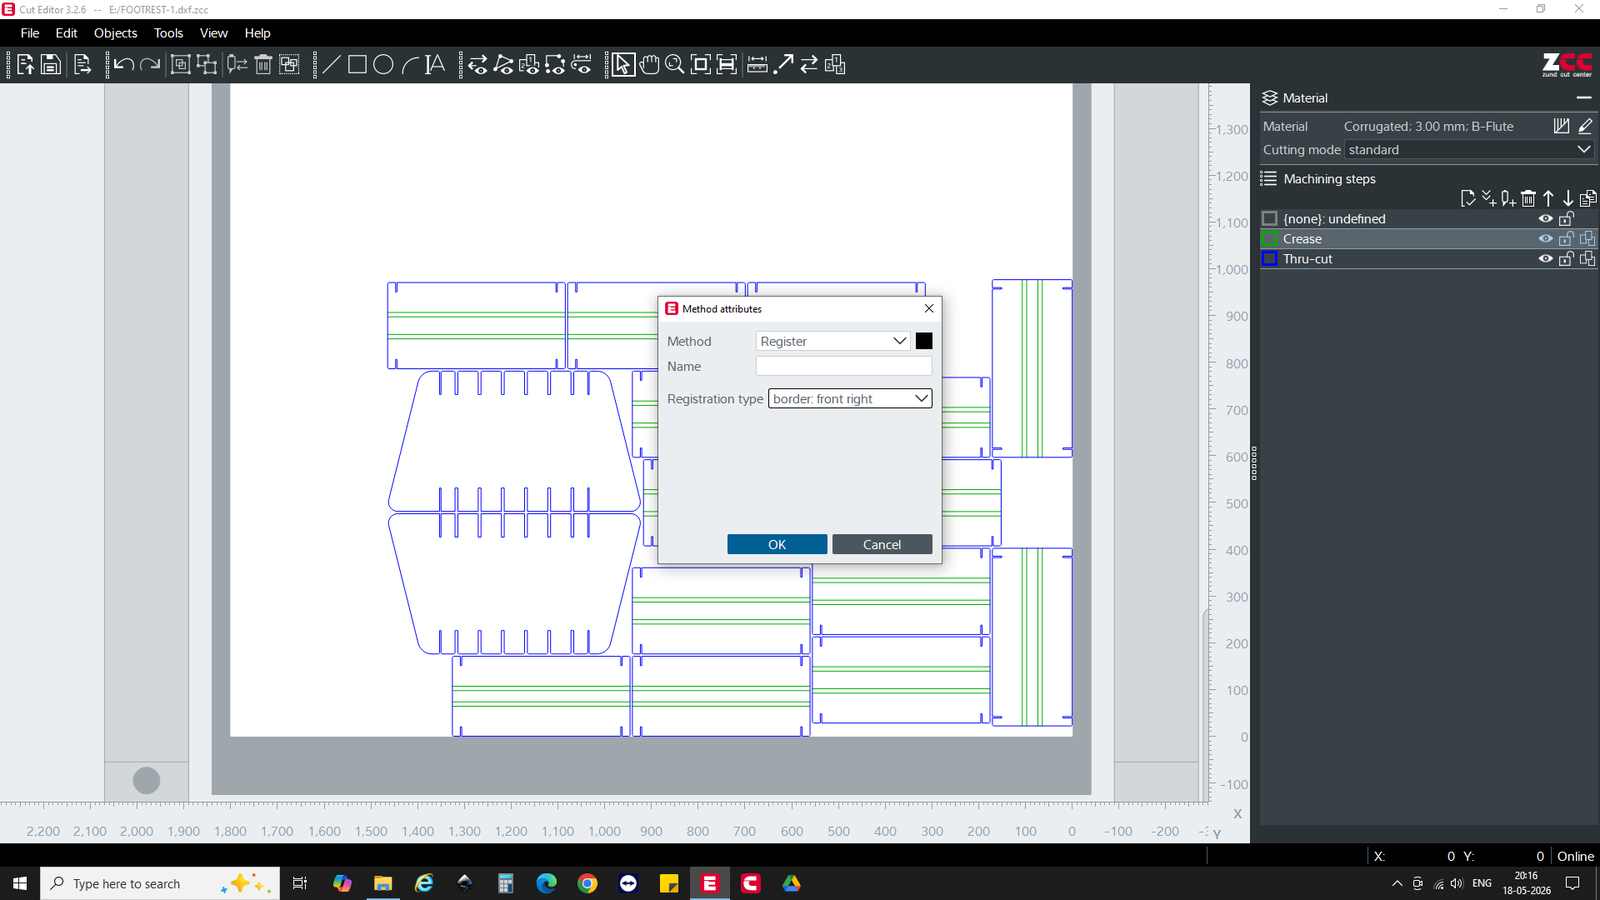Delete selected machining step

coord(1528,198)
